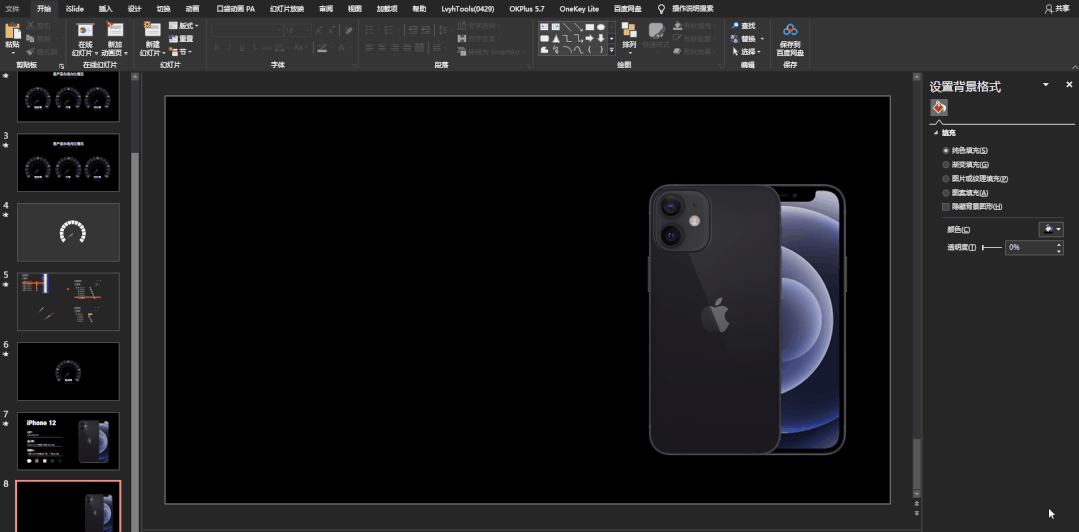Click the fill paint bucket icon in pane

pyautogui.click(x=939, y=107)
